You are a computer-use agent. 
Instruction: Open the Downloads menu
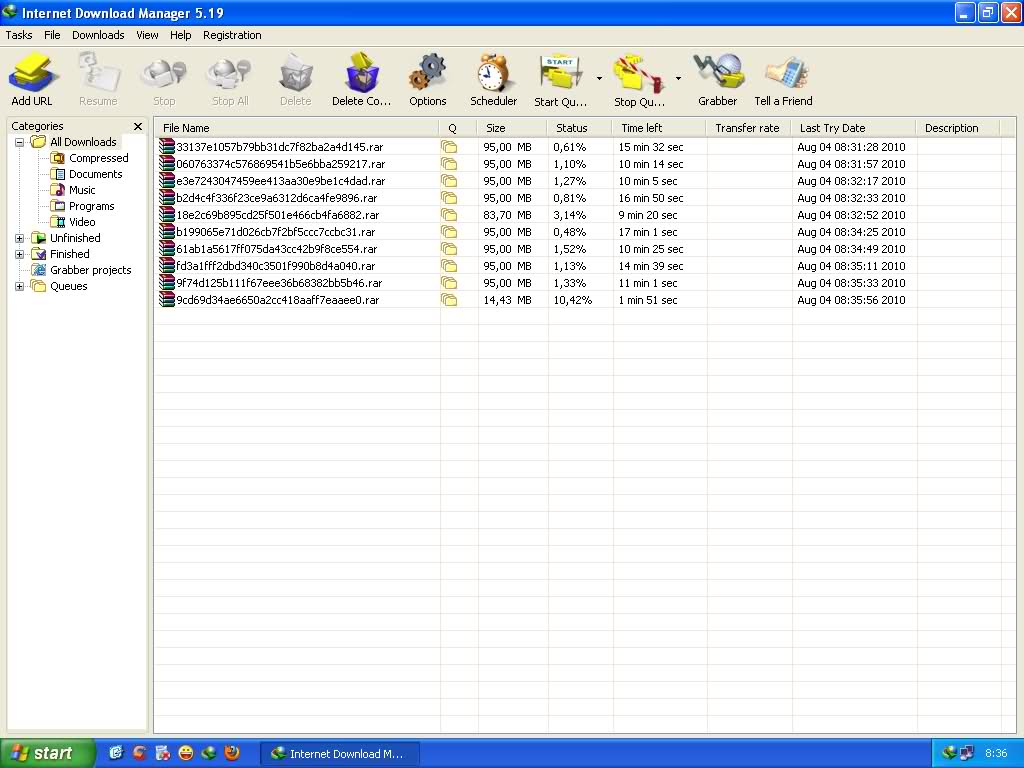click(98, 35)
